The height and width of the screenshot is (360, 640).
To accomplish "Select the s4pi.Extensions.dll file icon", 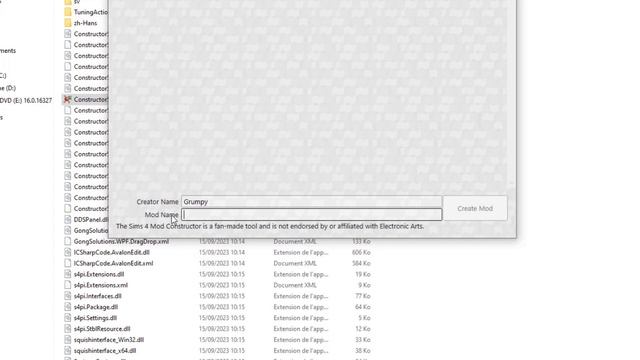I will pos(68,274).
